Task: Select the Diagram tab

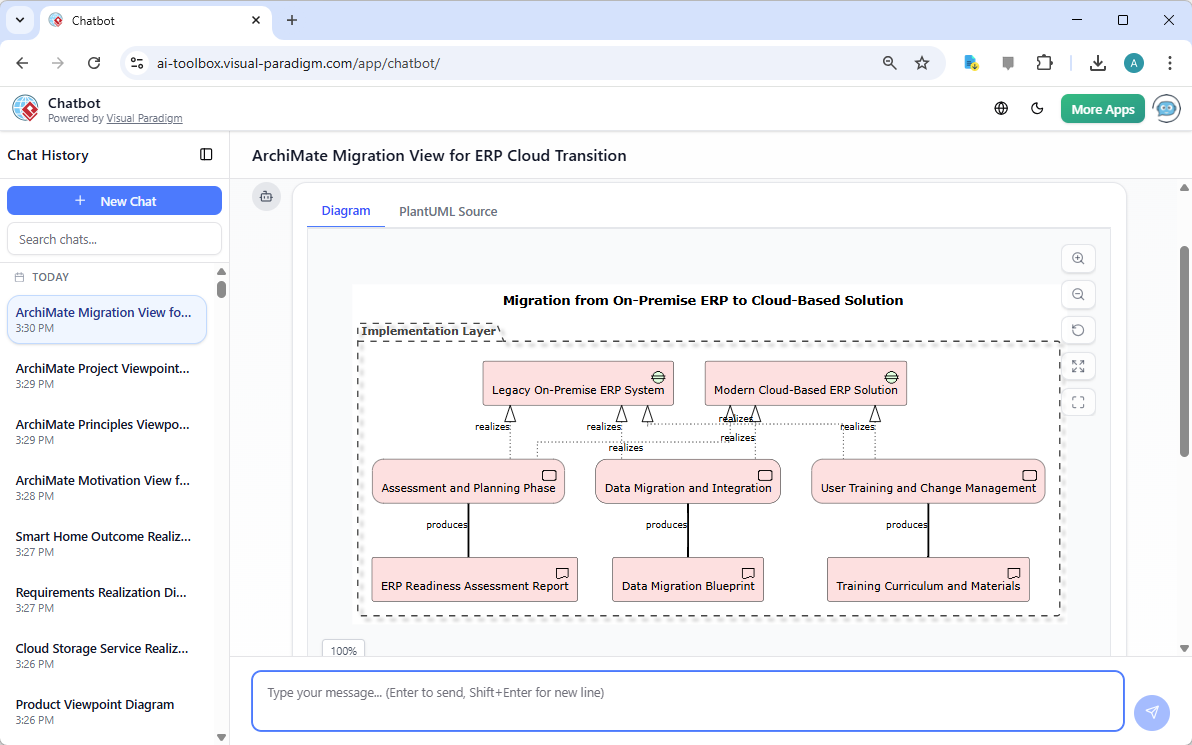Action: coord(346,211)
